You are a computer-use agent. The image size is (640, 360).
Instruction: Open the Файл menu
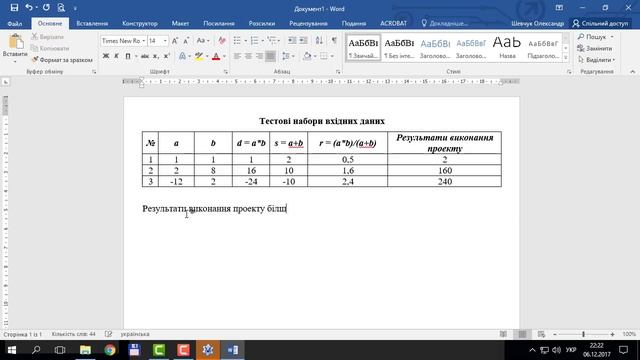tap(15, 23)
